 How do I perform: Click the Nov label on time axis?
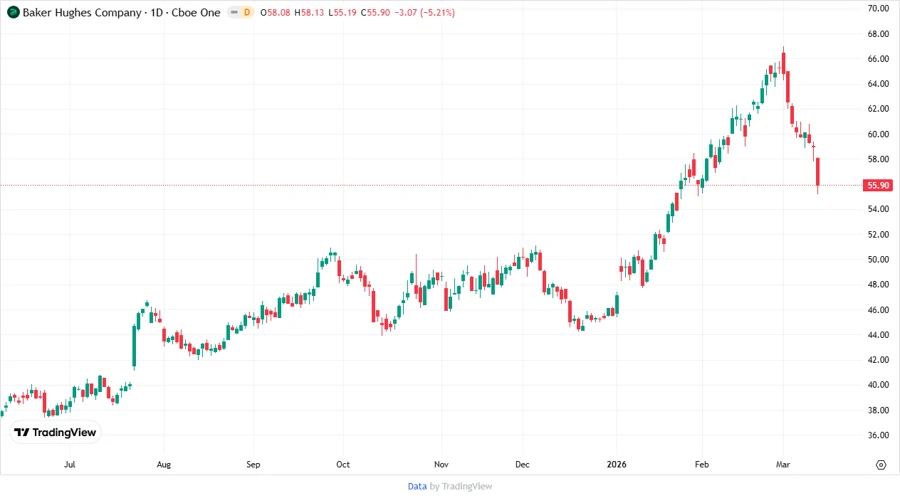(441, 464)
